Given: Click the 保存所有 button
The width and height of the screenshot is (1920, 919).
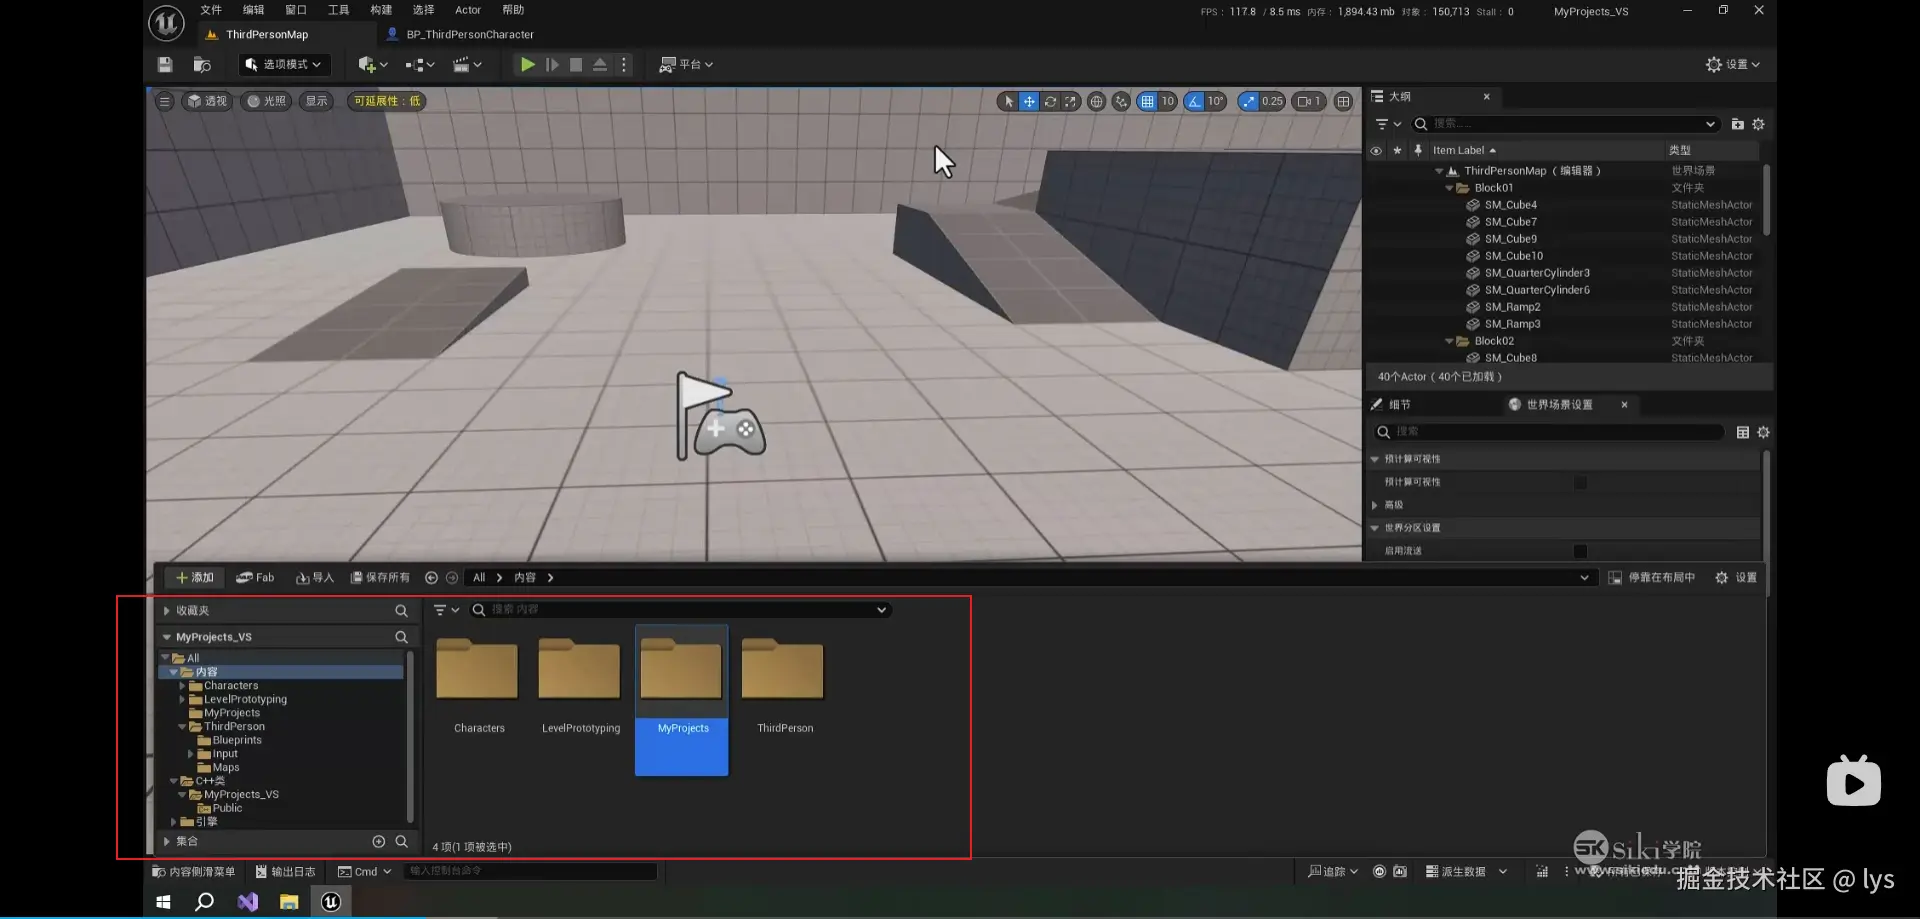Looking at the screenshot, I should pyautogui.click(x=380, y=578).
